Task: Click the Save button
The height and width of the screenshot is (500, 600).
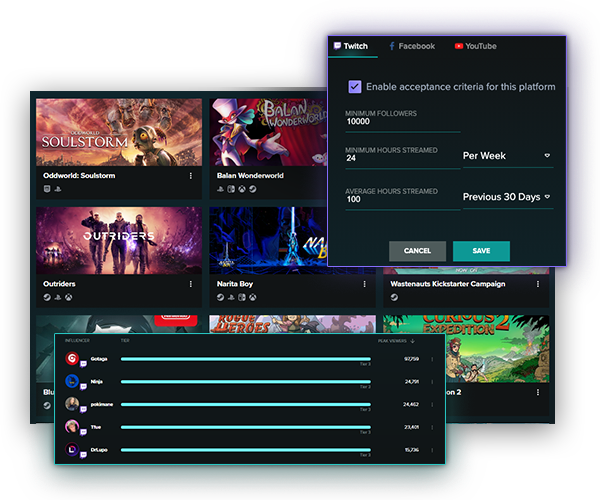Action: pos(481,251)
